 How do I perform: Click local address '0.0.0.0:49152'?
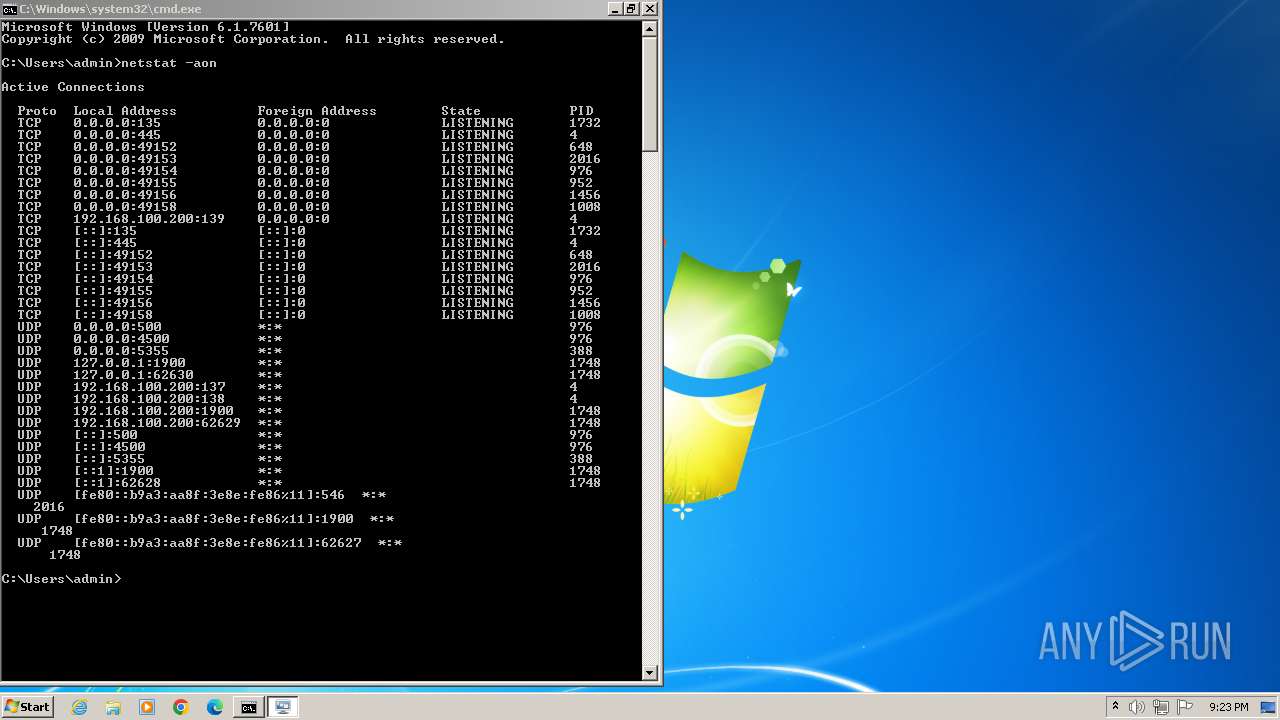pos(125,147)
